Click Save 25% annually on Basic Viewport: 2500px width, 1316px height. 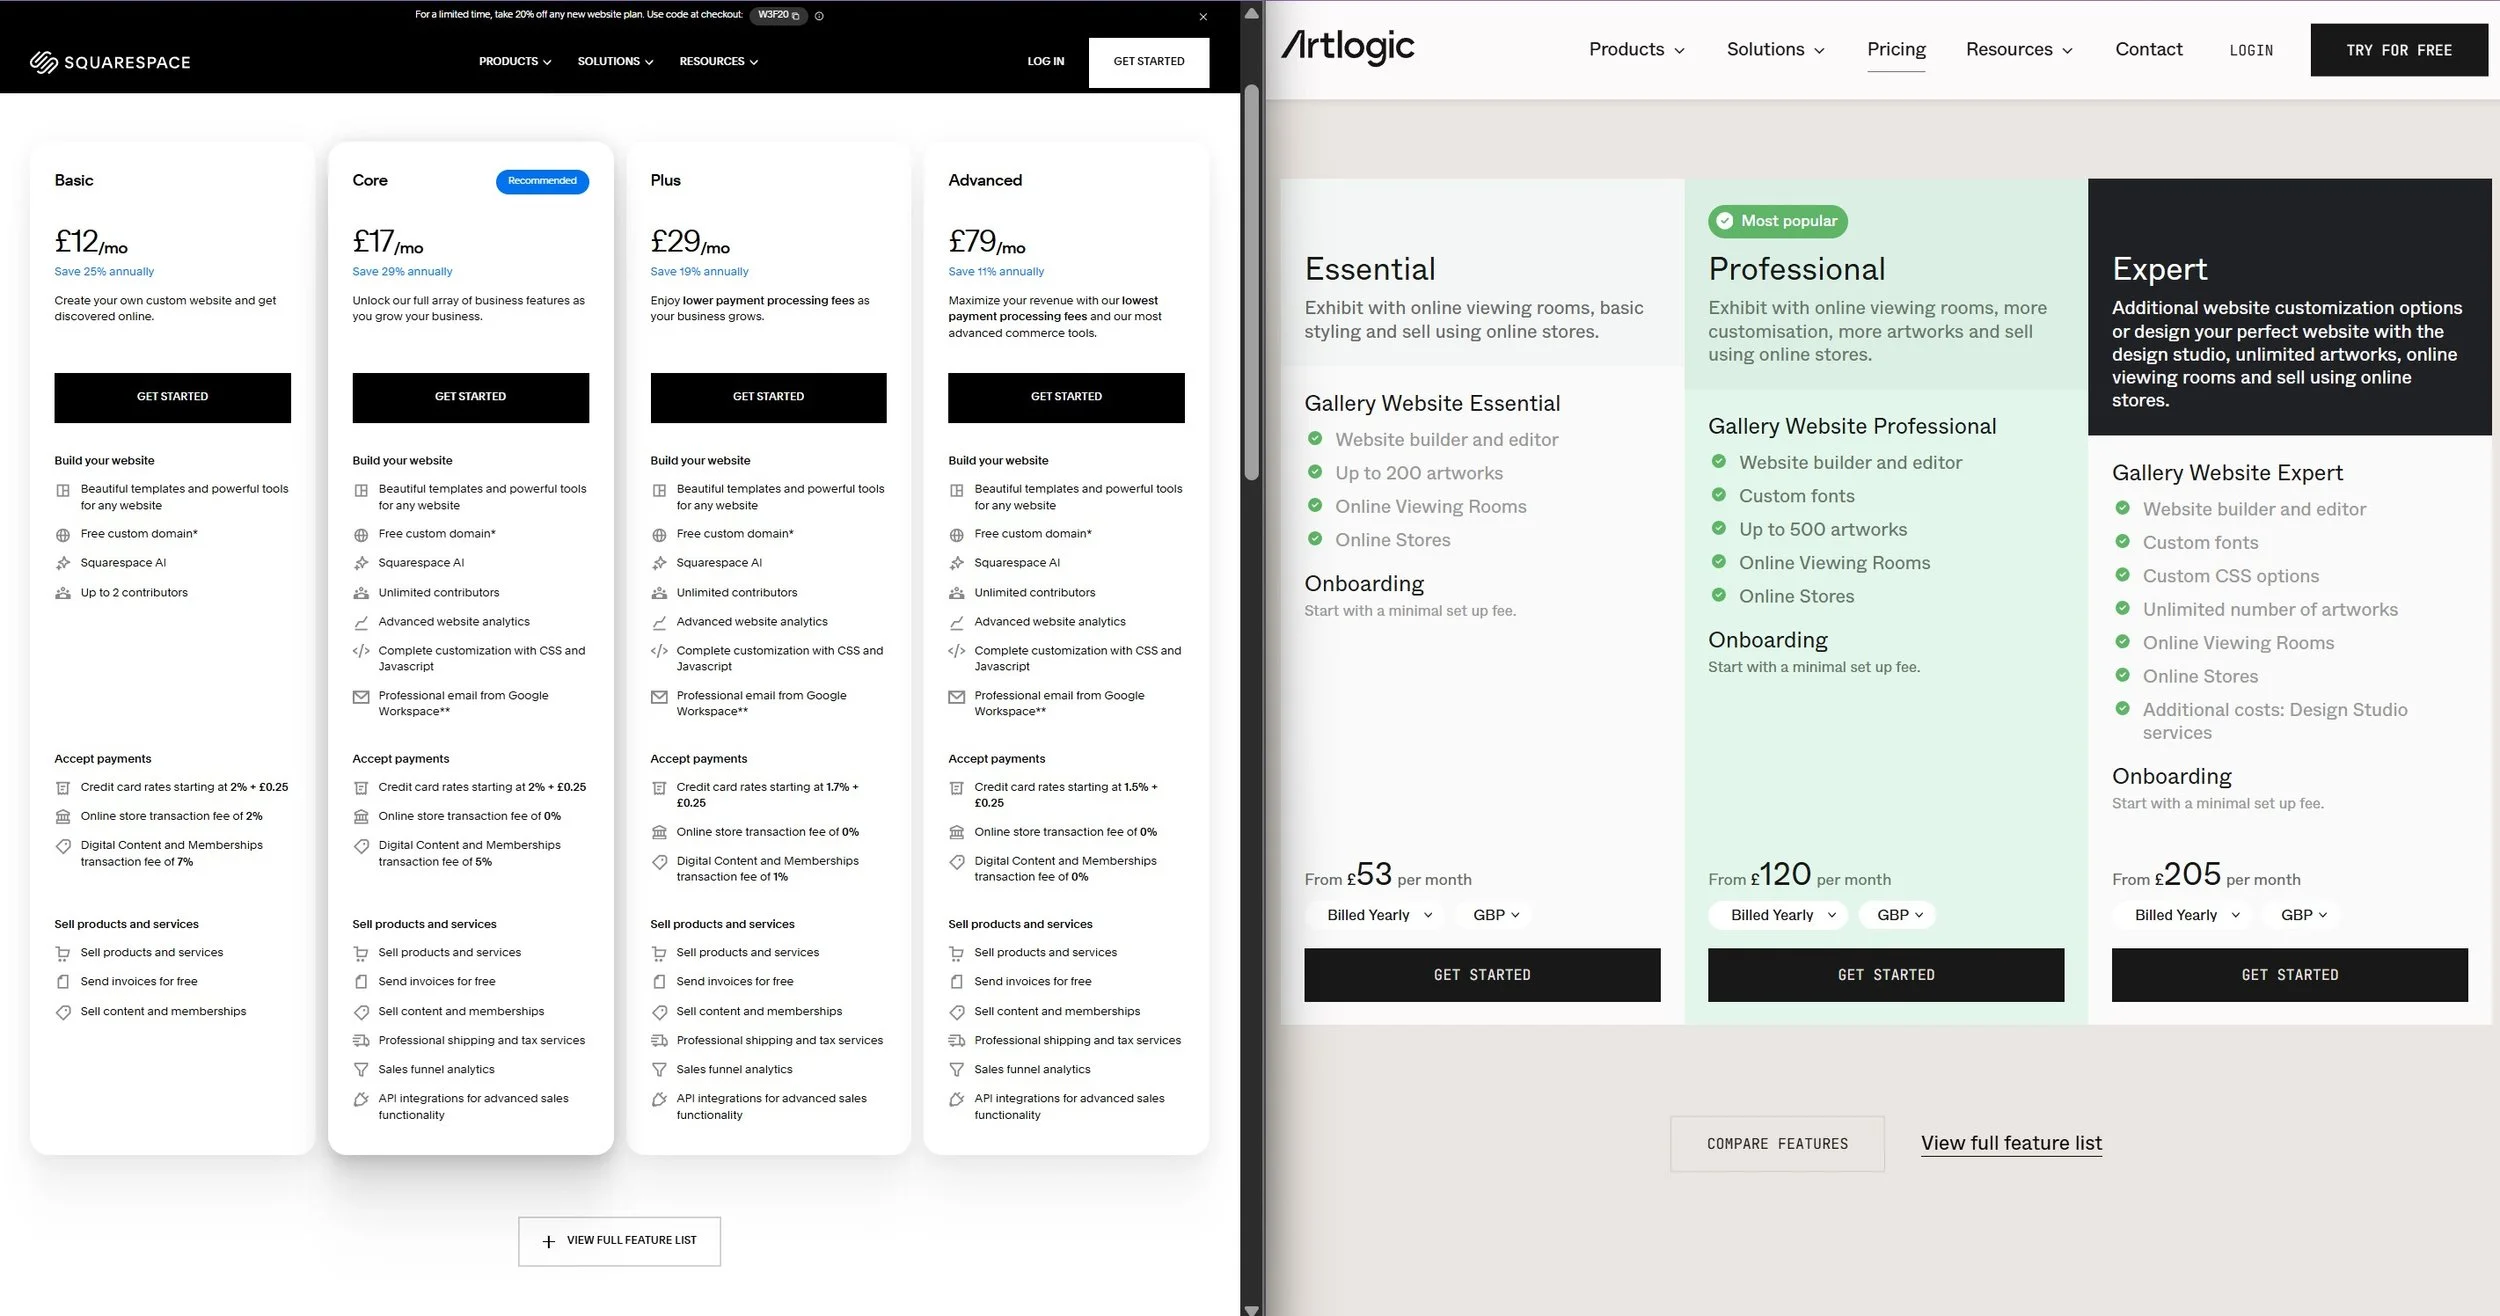104,272
